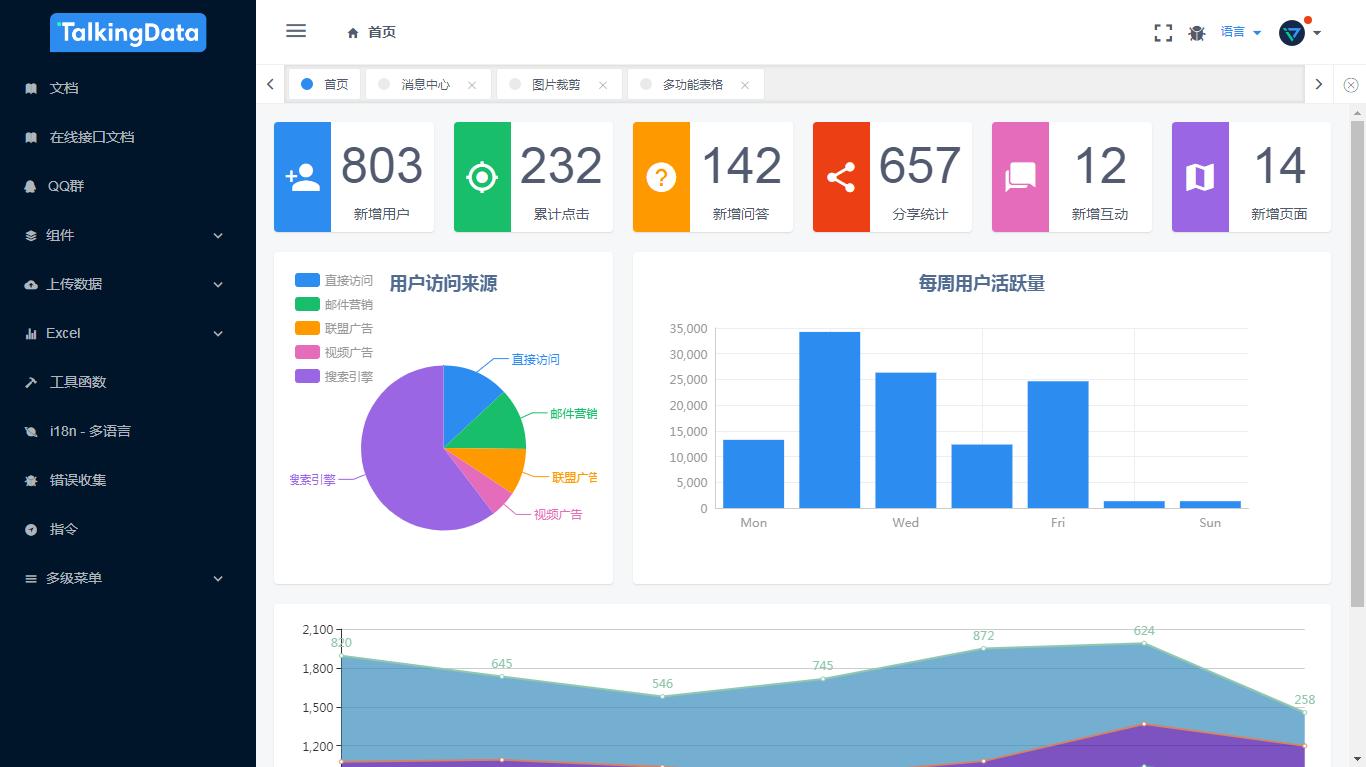Click the green 邮件营销 pie slice

(x=496, y=427)
